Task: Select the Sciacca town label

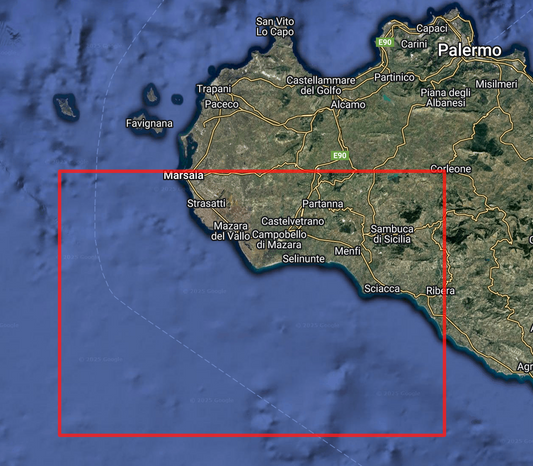Action: click(382, 289)
